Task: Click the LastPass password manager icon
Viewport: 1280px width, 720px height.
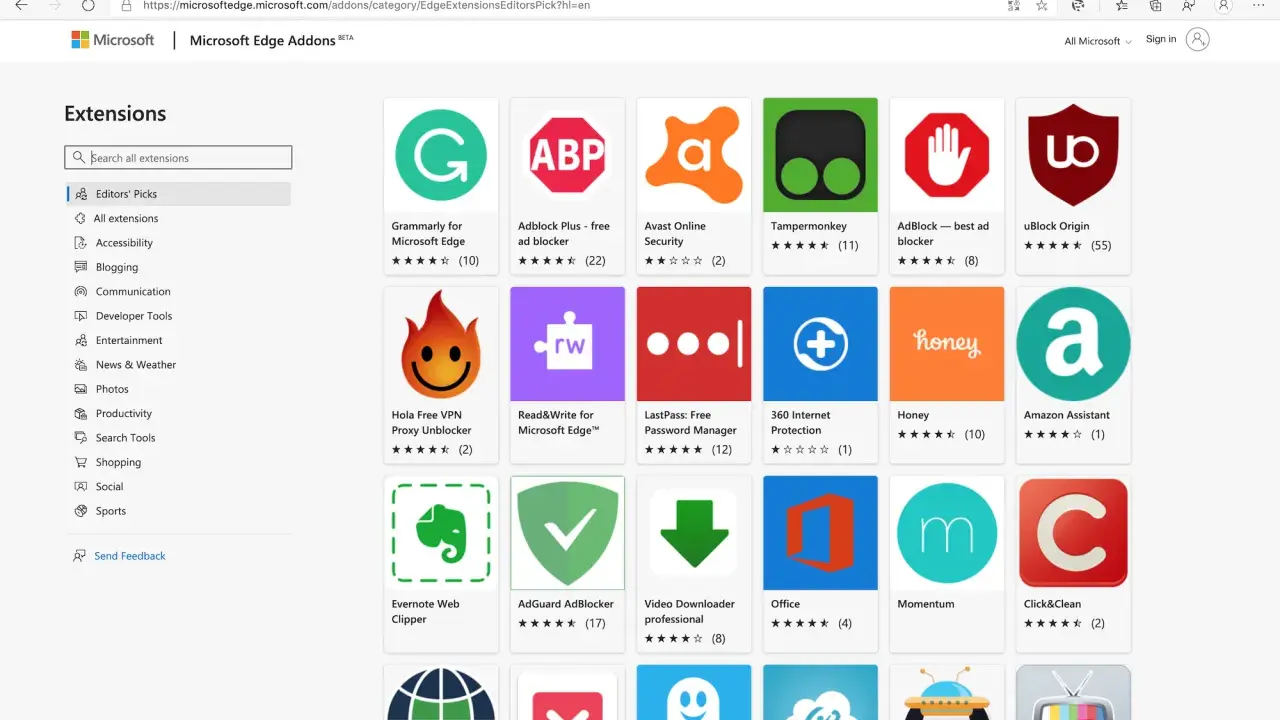Action: coord(694,344)
